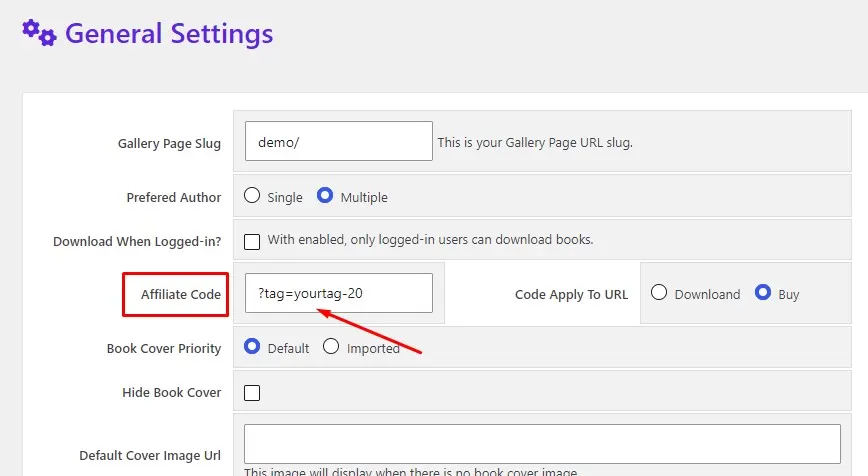
Task: Click the 'Download When Logged-in?' label
Action: coord(137,242)
